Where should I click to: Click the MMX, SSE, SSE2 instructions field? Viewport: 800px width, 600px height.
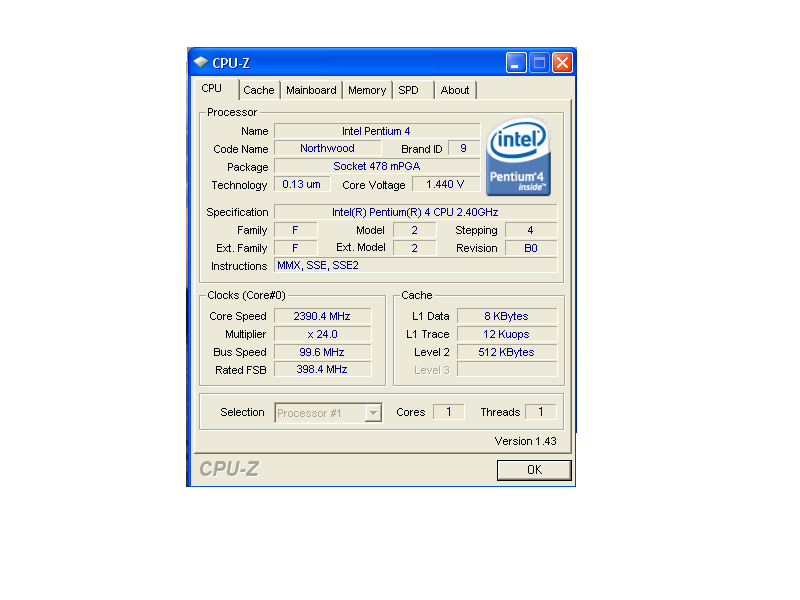(415, 265)
